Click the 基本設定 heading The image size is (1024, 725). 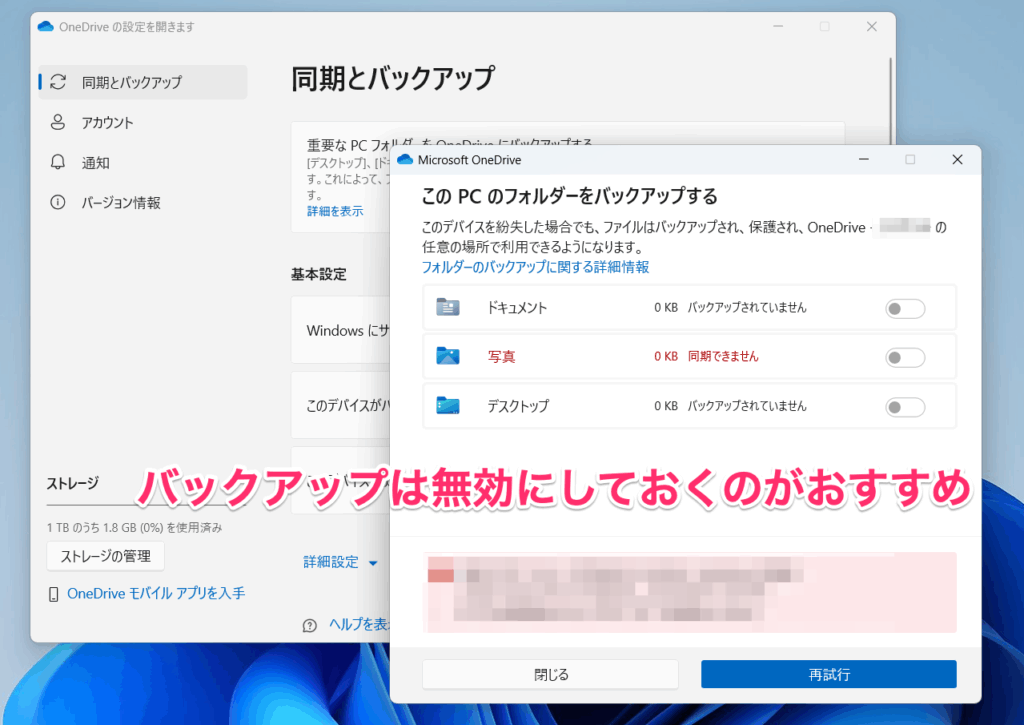[x=319, y=274]
